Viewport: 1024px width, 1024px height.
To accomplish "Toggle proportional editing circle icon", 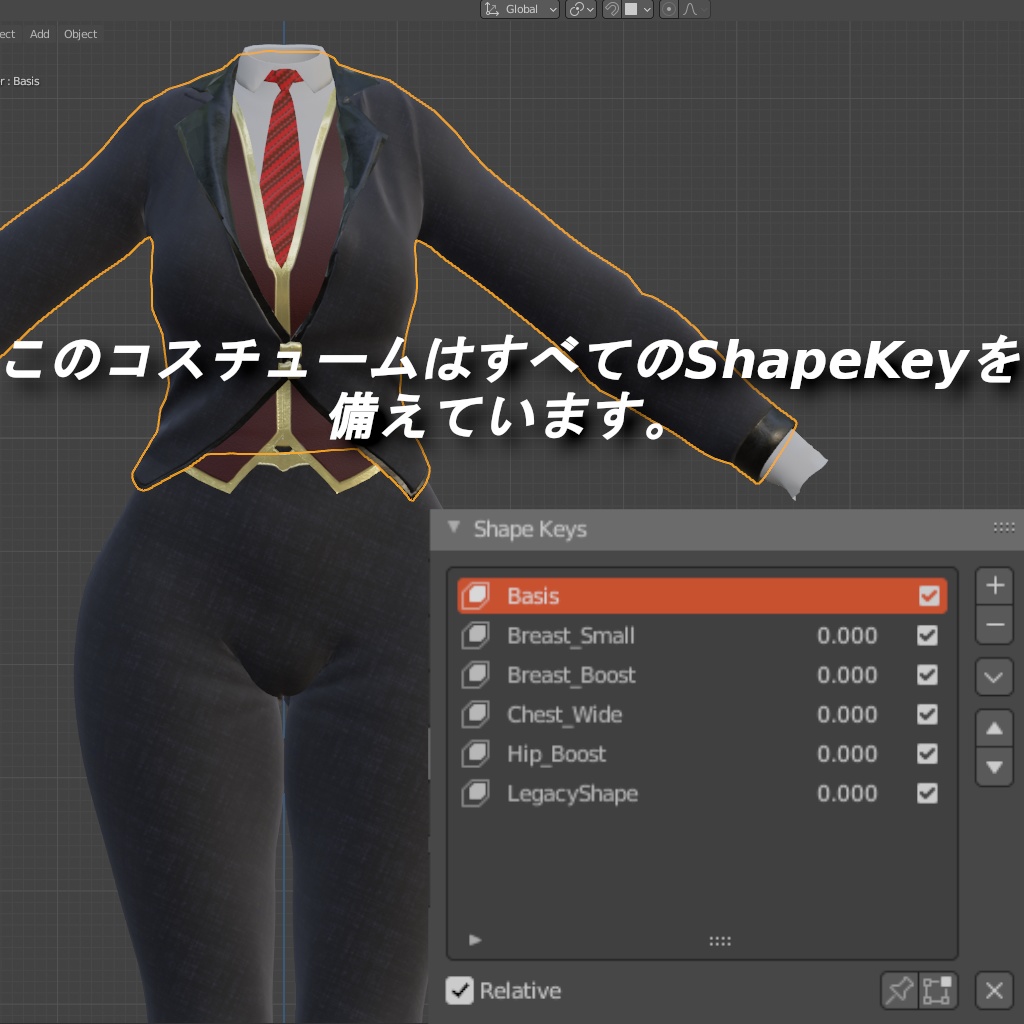I will coord(669,9).
